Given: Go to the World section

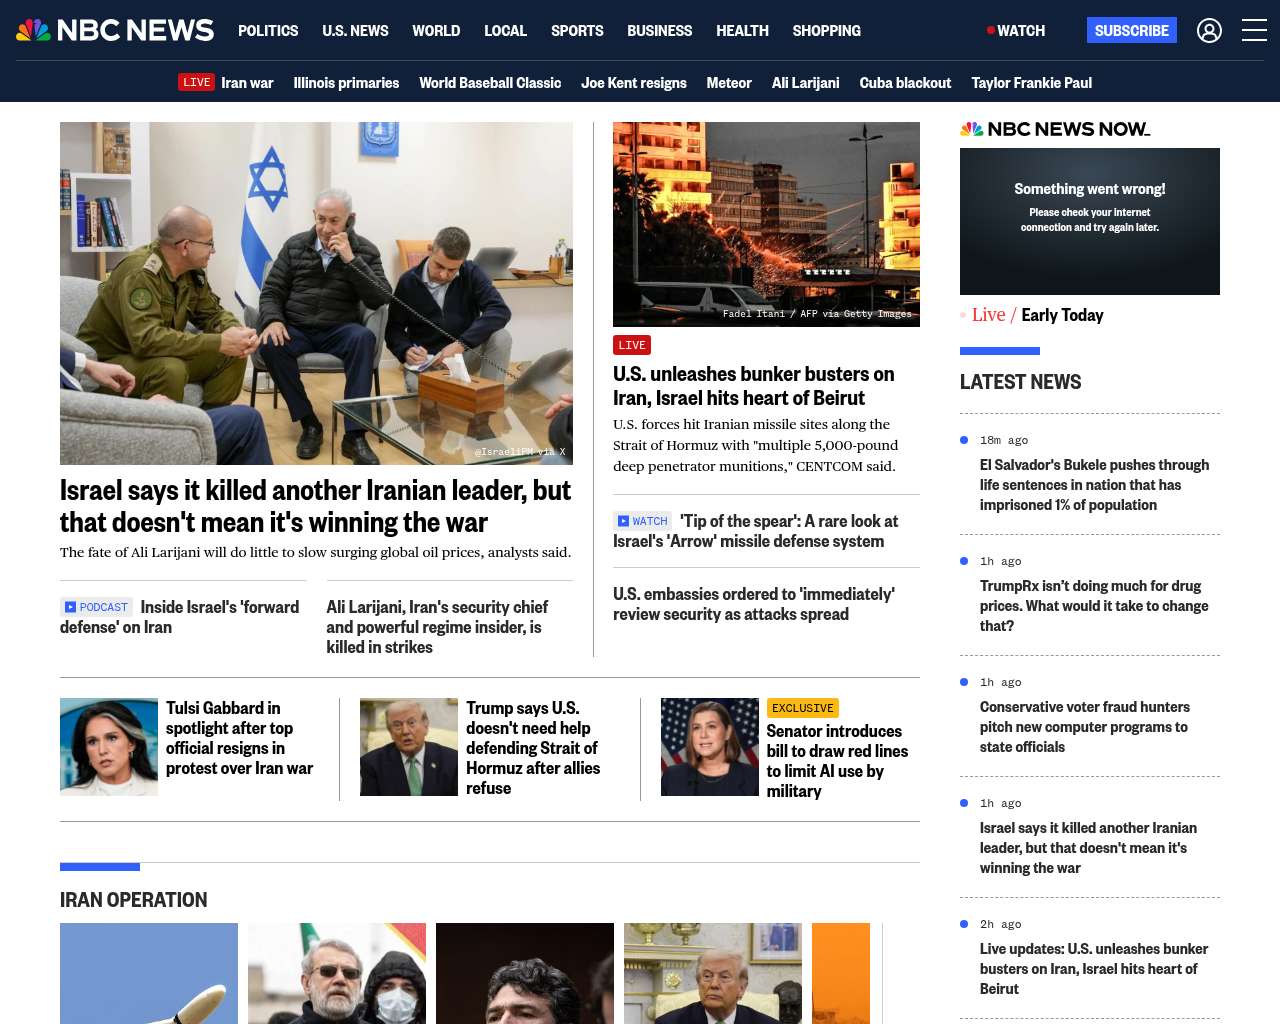Looking at the screenshot, I should pyautogui.click(x=436, y=31).
